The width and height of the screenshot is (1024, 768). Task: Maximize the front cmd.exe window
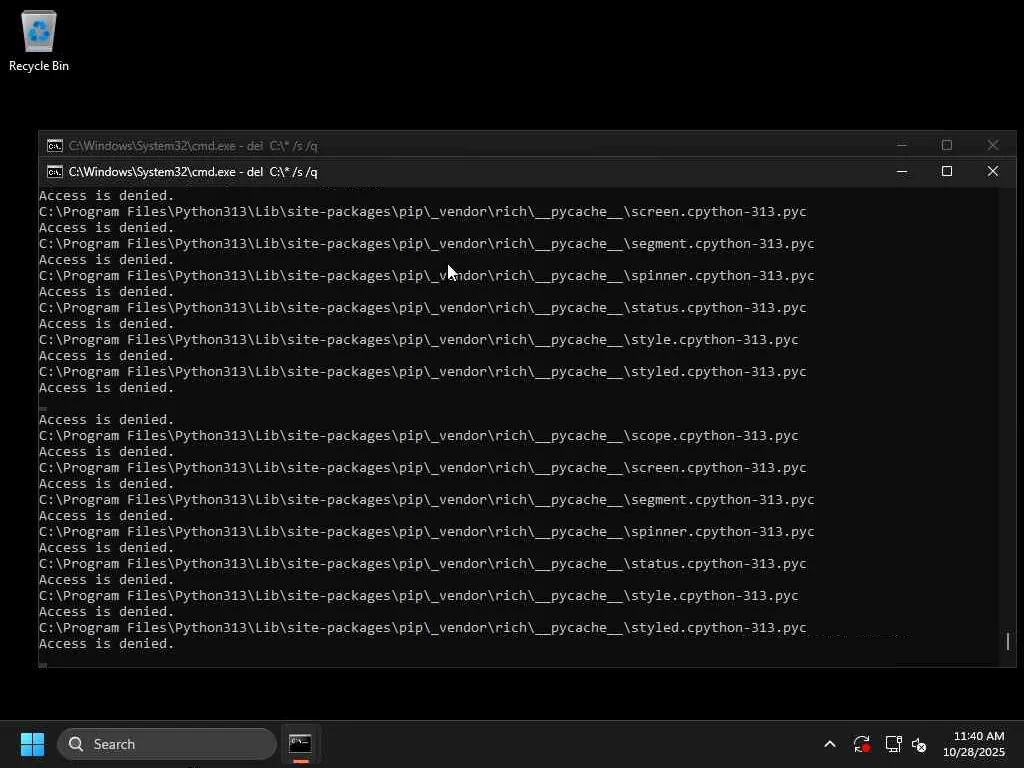tap(947, 171)
